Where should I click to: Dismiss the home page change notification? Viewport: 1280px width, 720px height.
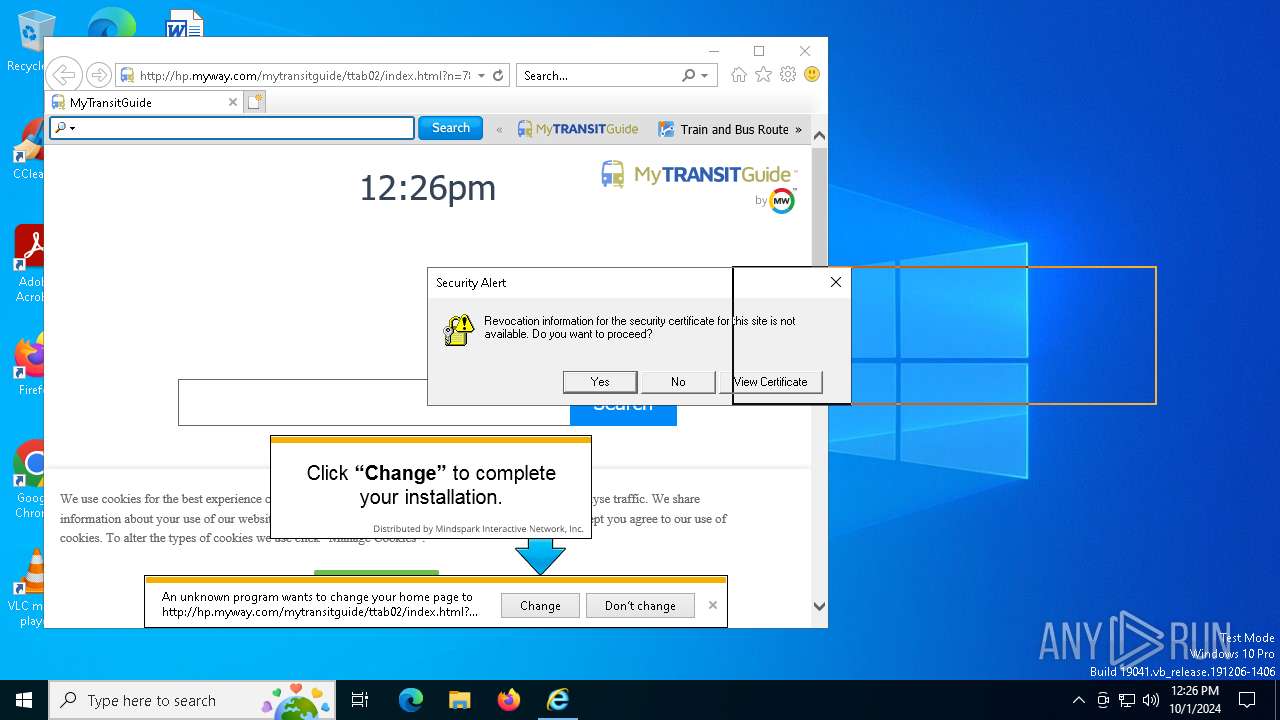coord(713,605)
